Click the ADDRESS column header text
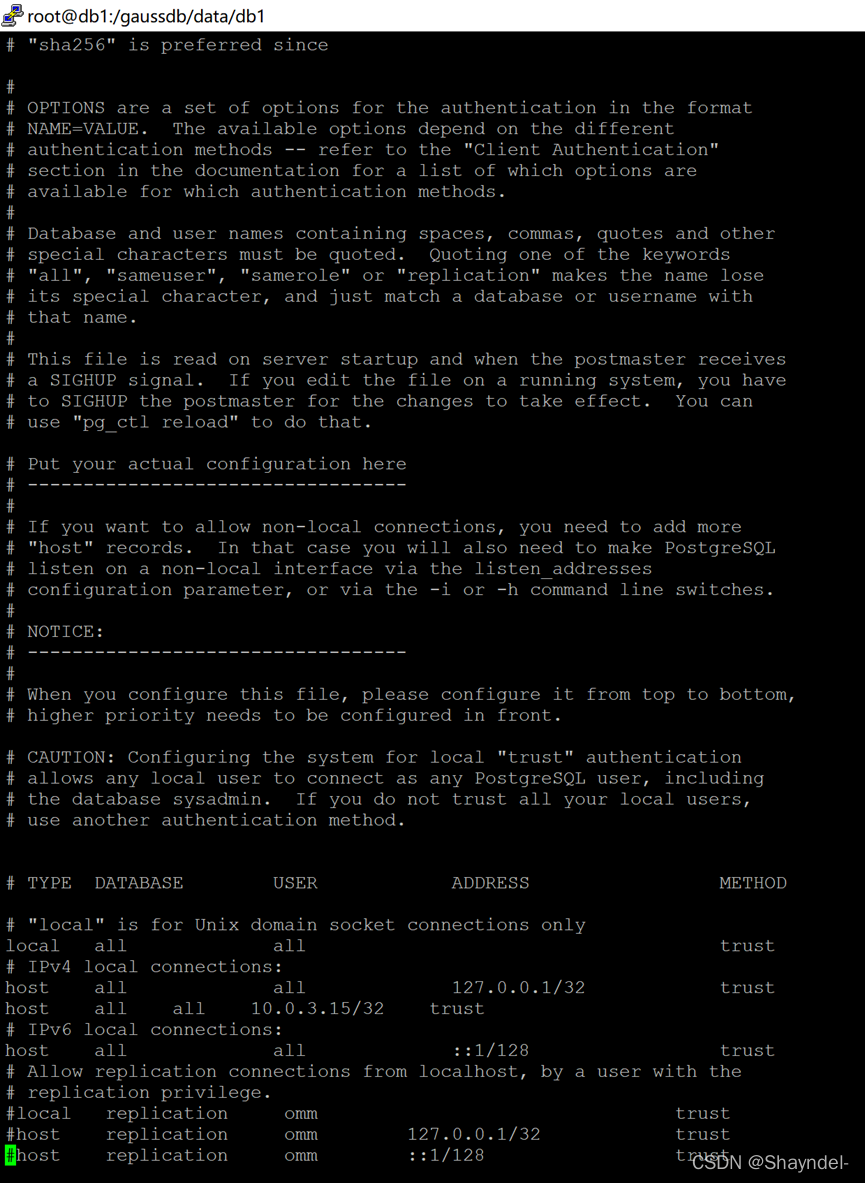This screenshot has width=865, height=1183. (490, 883)
